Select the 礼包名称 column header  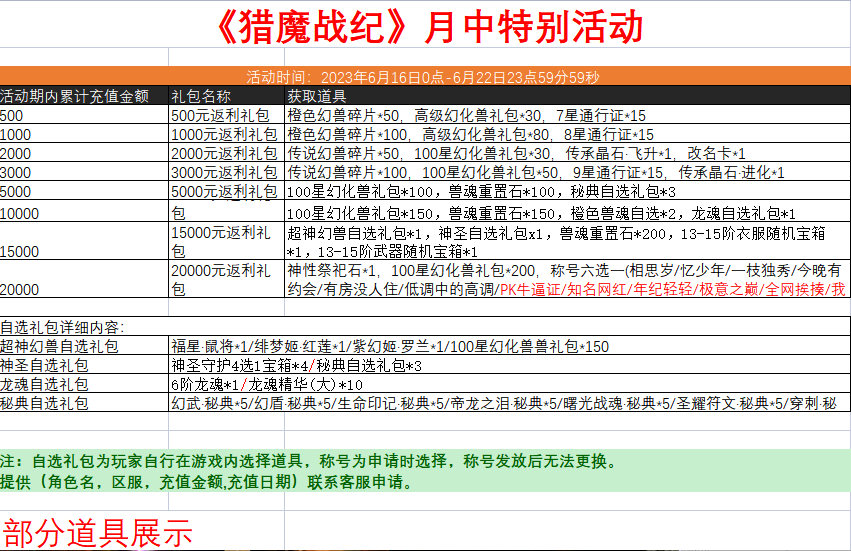coord(201,96)
